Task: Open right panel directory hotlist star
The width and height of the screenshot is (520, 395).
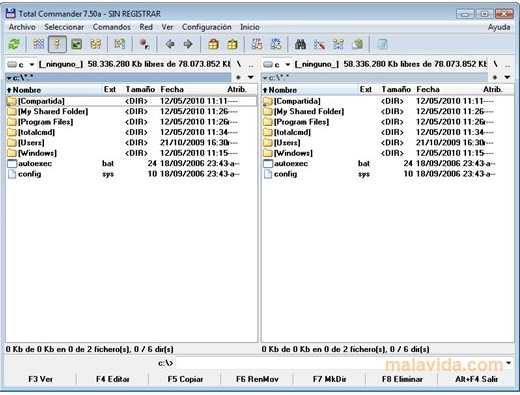Action: click(x=495, y=77)
